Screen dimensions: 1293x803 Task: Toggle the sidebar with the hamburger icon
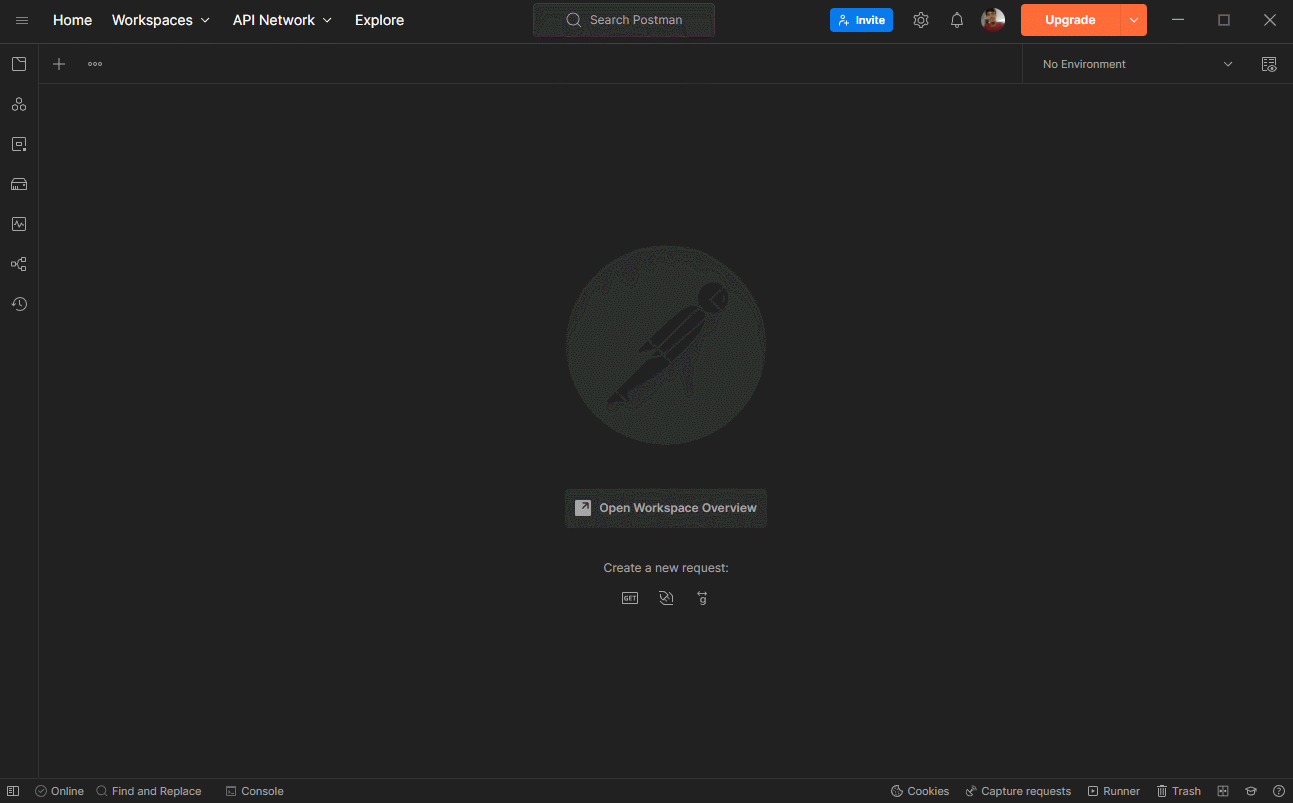tap(22, 19)
